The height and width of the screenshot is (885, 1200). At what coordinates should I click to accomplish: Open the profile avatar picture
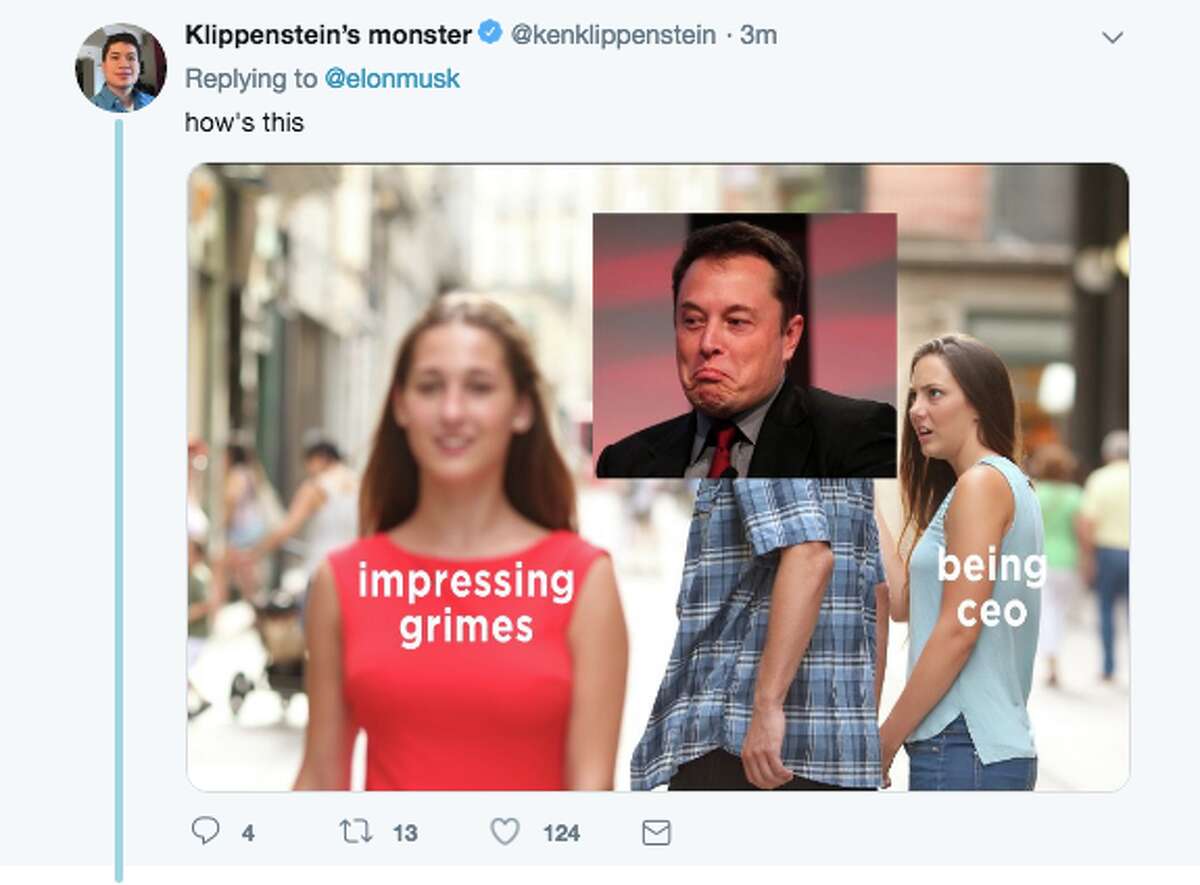pyautogui.click(x=120, y=60)
